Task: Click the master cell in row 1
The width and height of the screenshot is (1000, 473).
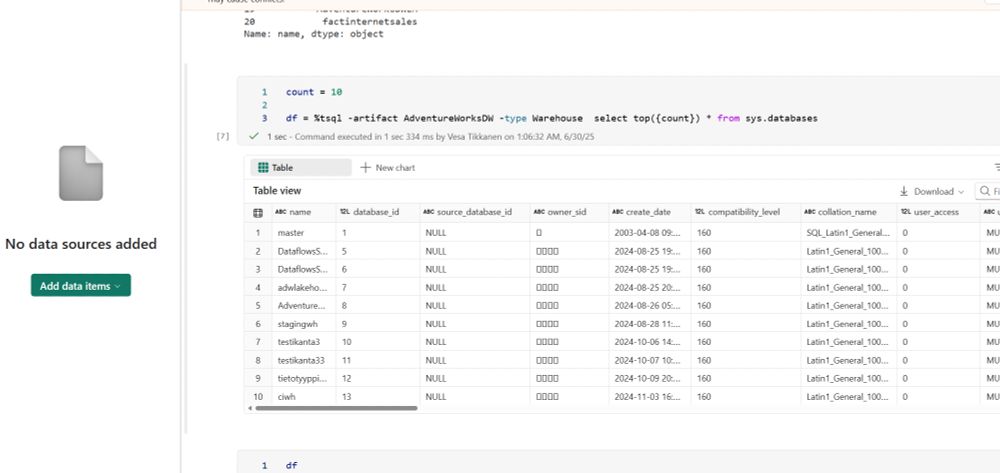Action: 304,233
